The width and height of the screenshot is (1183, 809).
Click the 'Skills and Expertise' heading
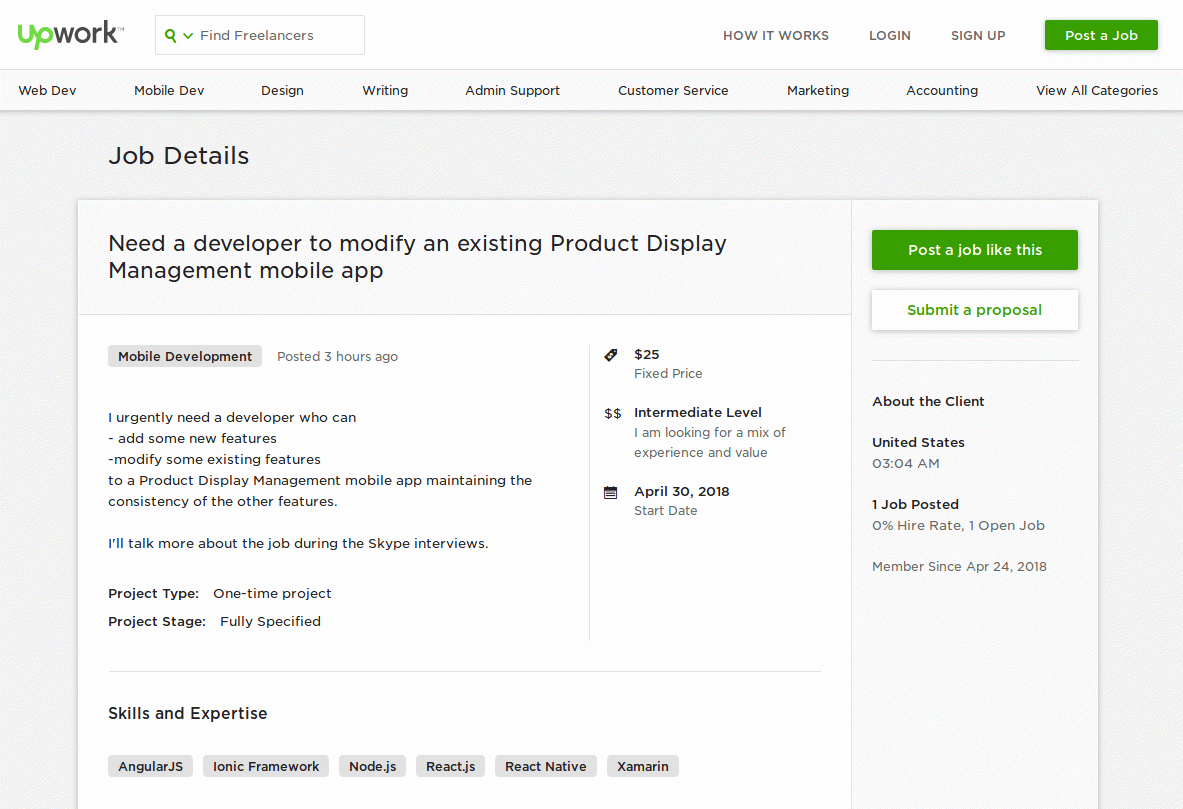pos(188,713)
